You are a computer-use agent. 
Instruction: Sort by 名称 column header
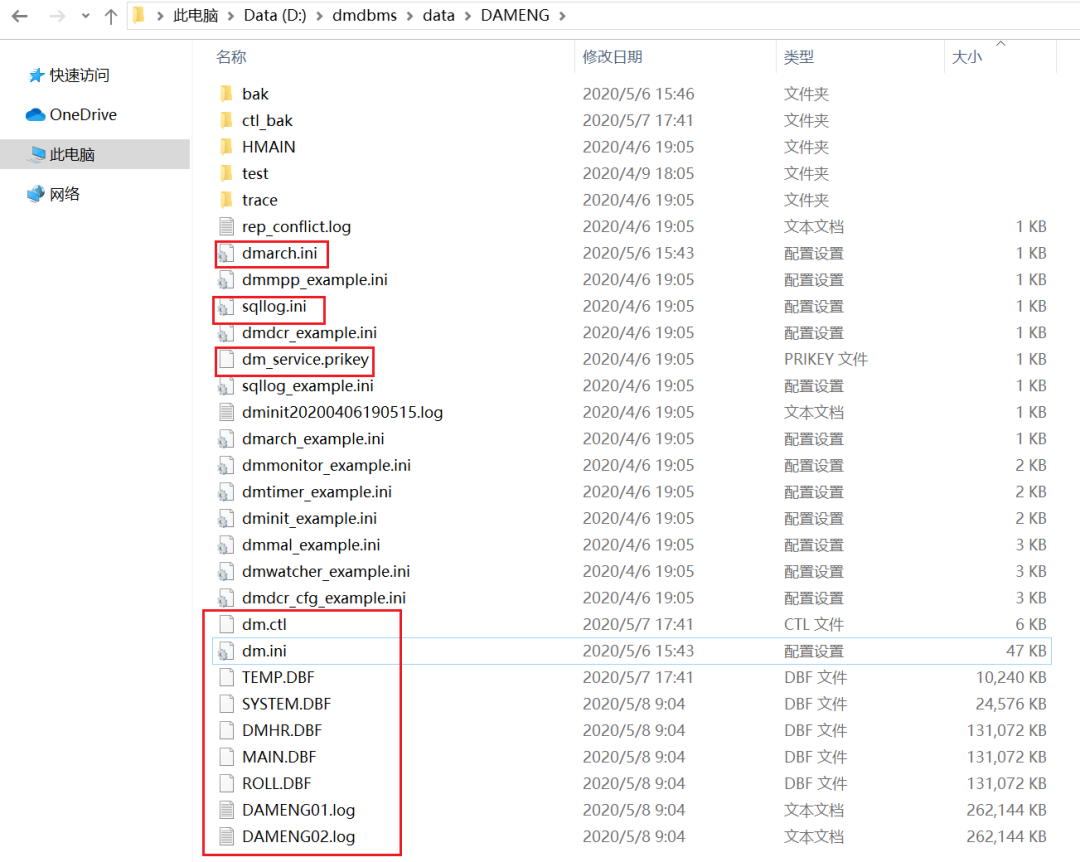coord(231,57)
